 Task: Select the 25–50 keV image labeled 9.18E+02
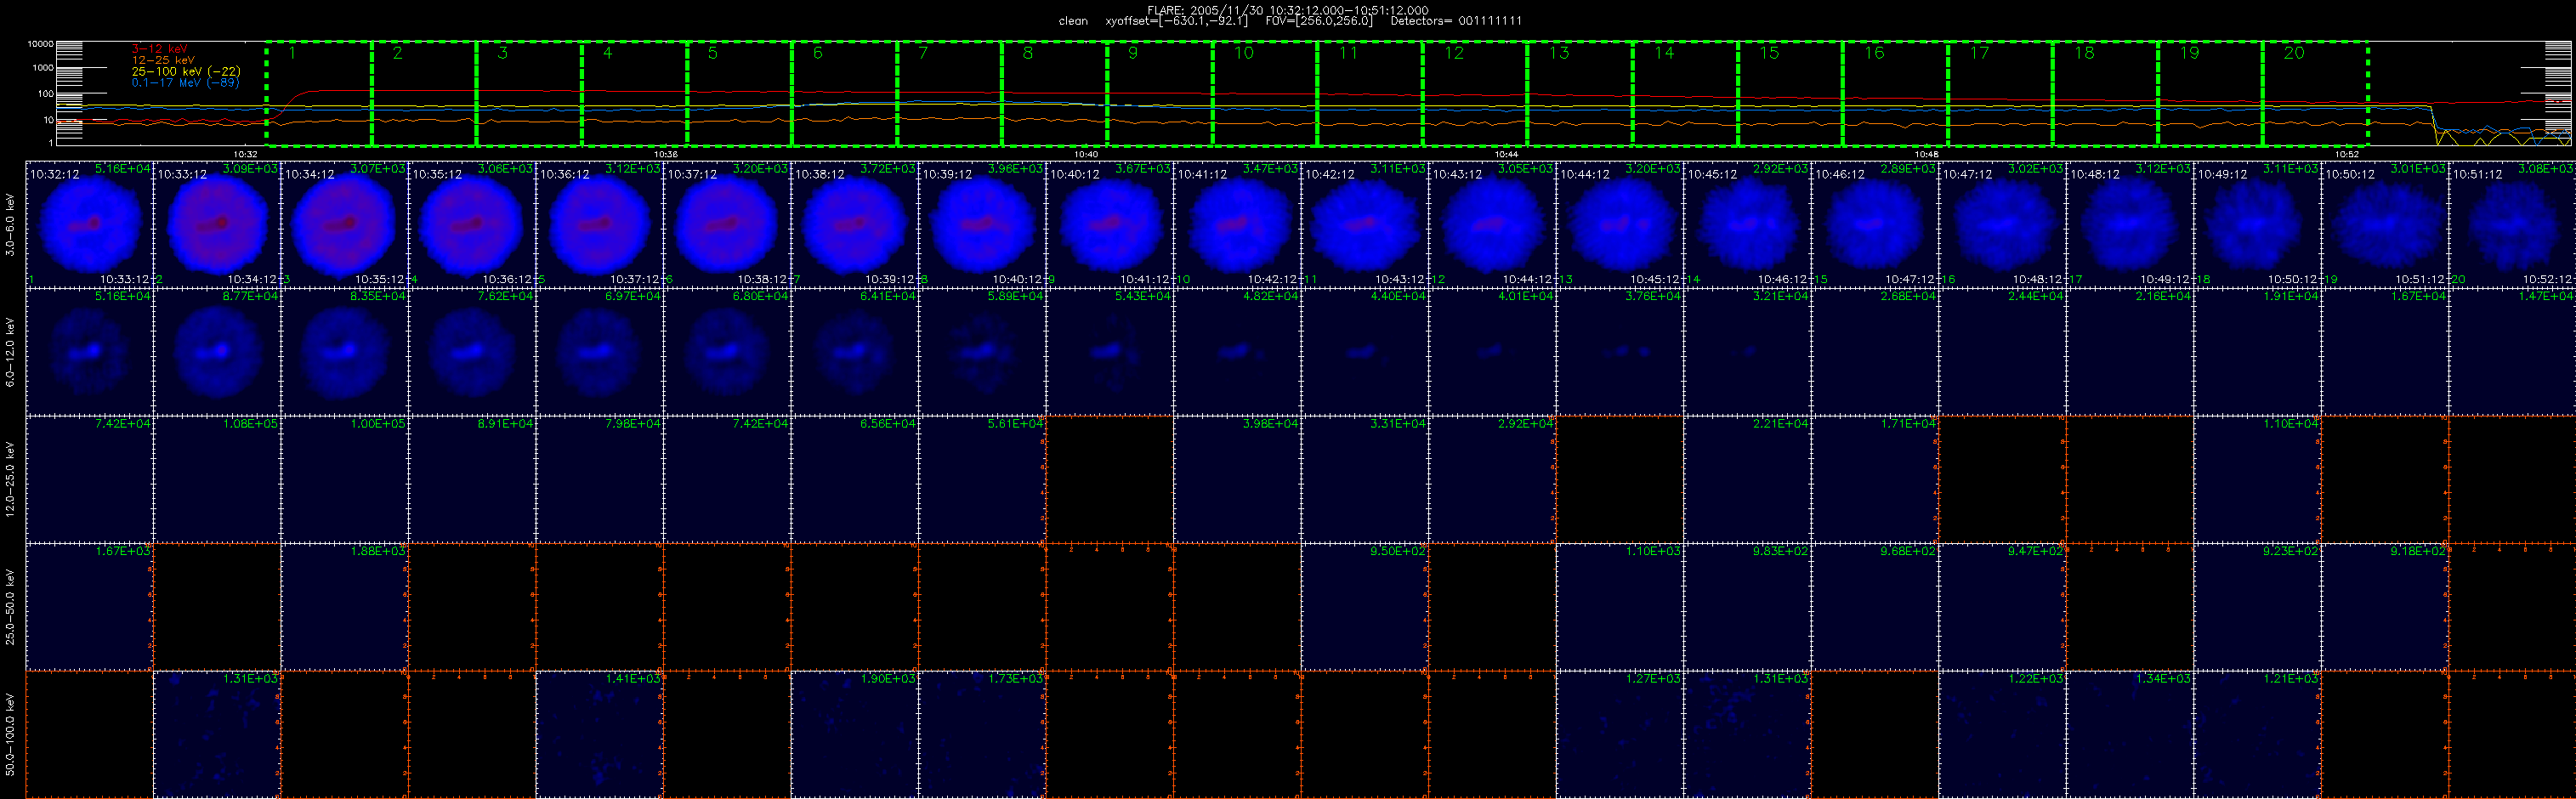pyautogui.click(x=2386, y=606)
